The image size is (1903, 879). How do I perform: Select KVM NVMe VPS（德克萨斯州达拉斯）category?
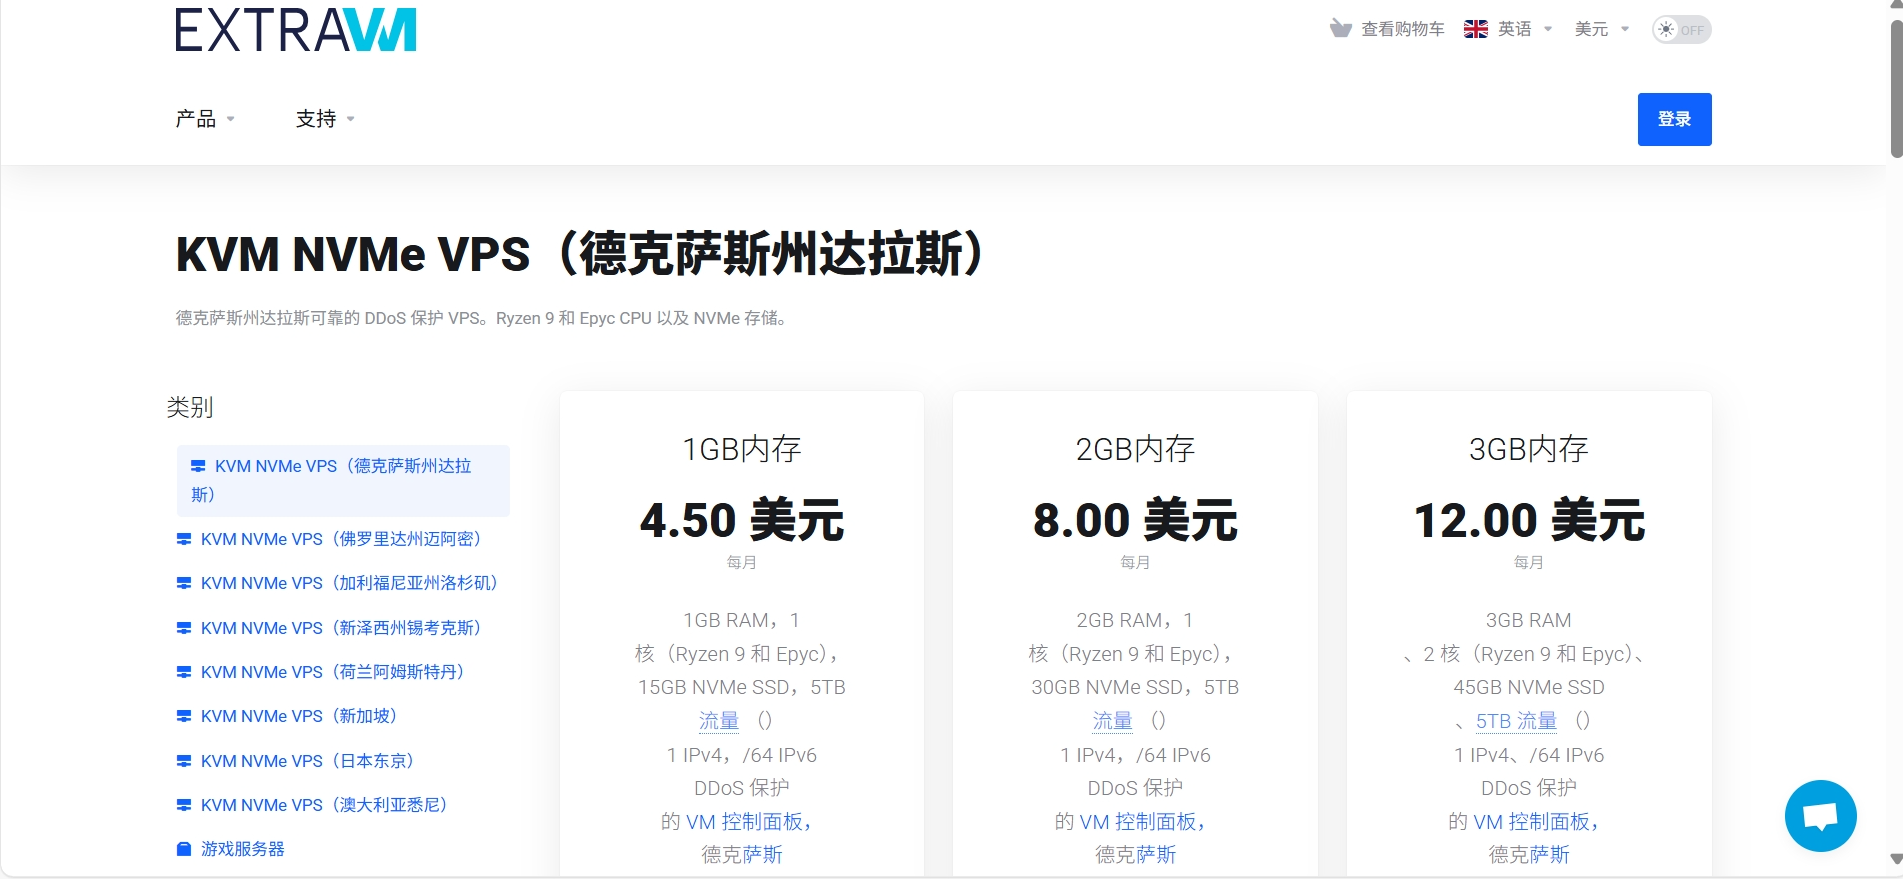click(x=342, y=480)
